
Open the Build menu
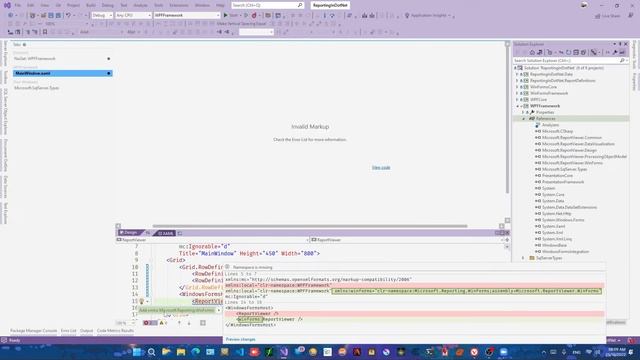click(x=91, y=5)
